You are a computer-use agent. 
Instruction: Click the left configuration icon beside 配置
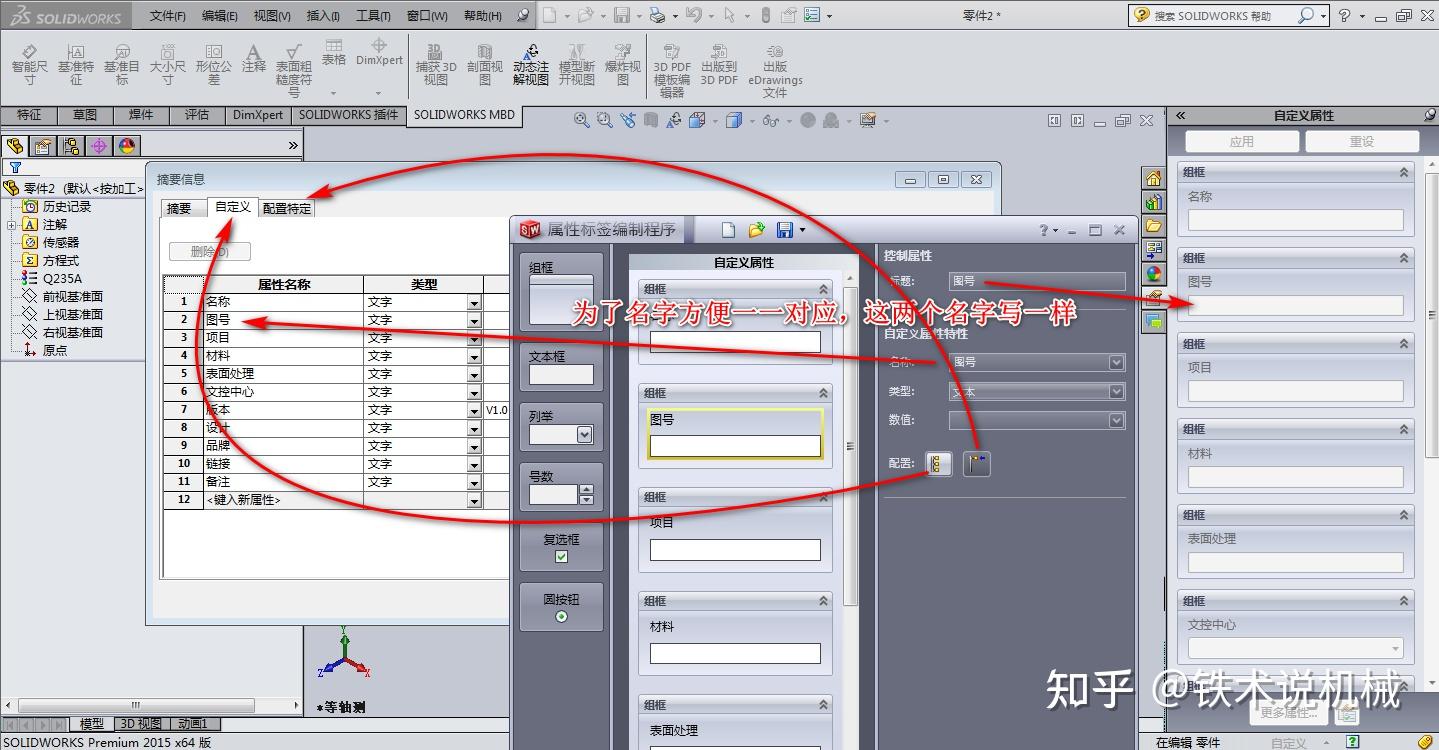[x=938, y=463]
